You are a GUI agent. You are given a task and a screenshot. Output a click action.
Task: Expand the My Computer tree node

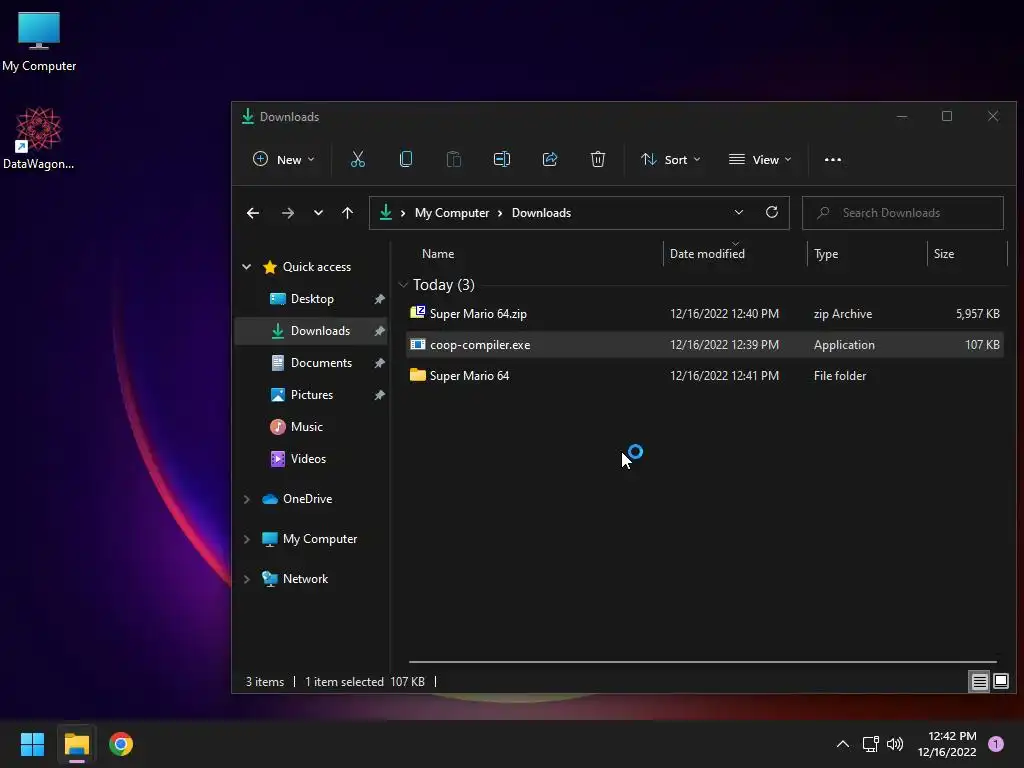[247, 539]
